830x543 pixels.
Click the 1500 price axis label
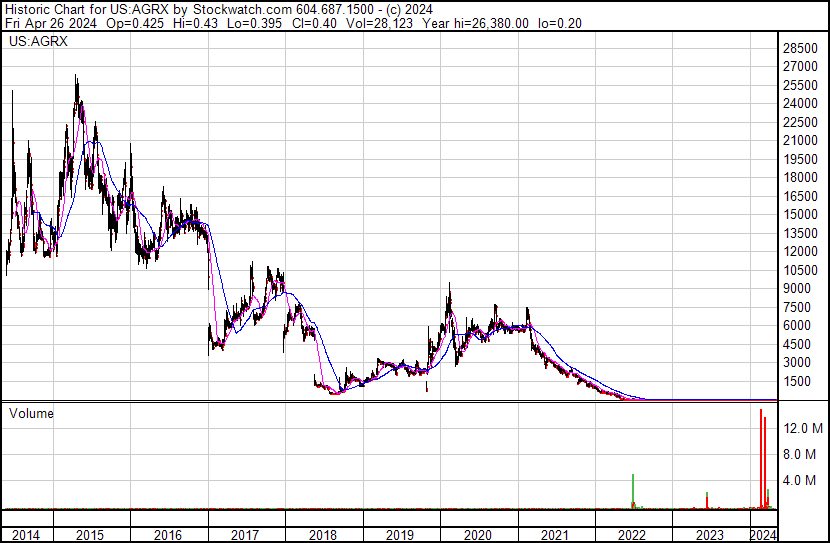coord(797,382)
